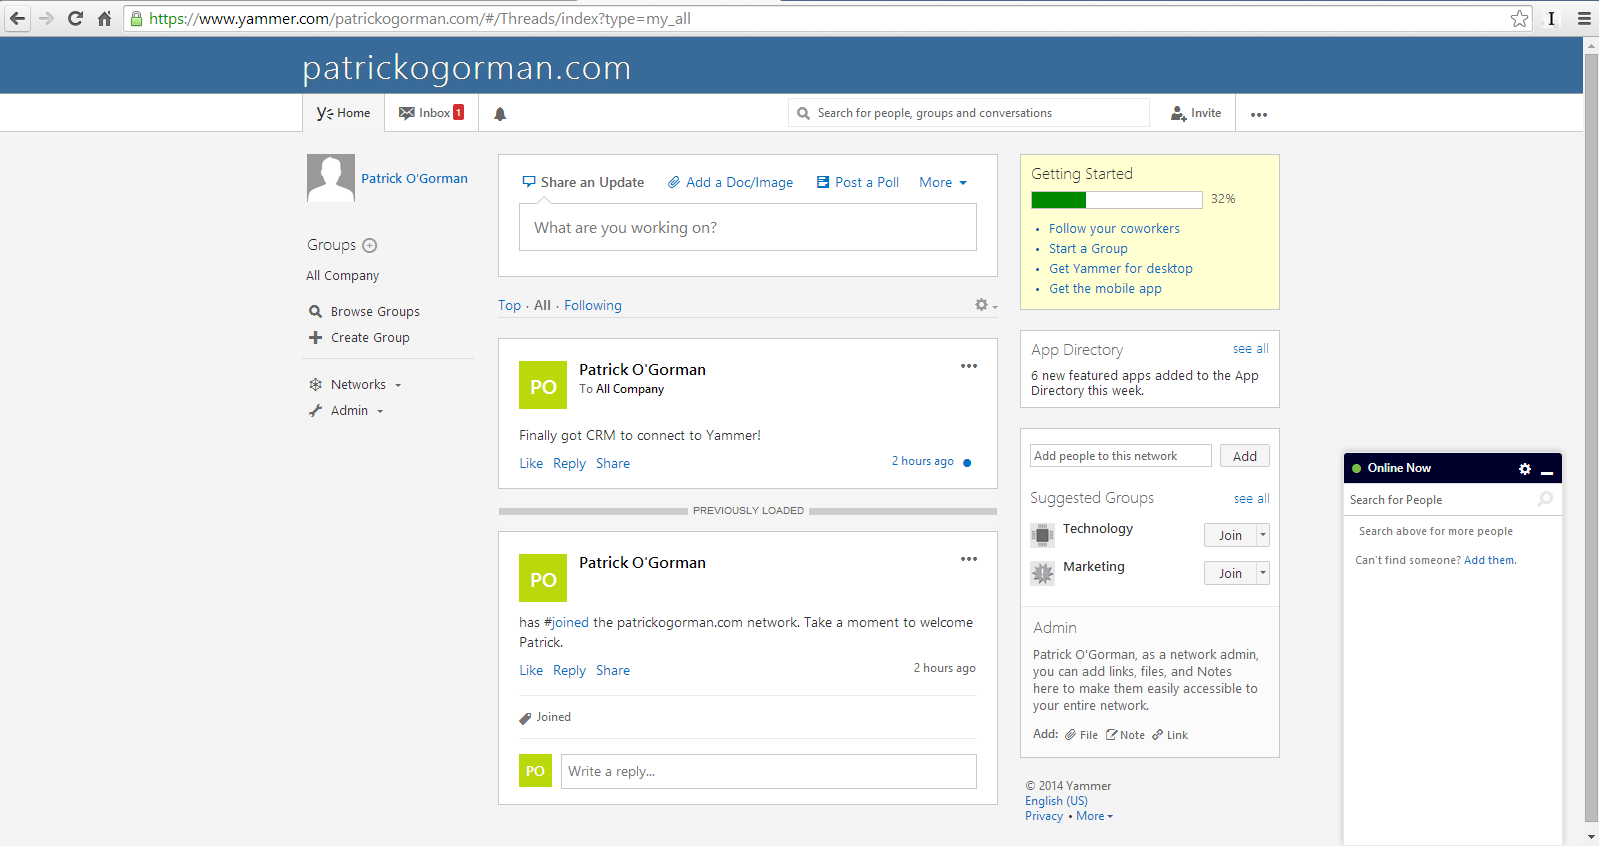This screenshot has height=846, width=1599.
Task: Open All Company group
Action: click(342, 275)
